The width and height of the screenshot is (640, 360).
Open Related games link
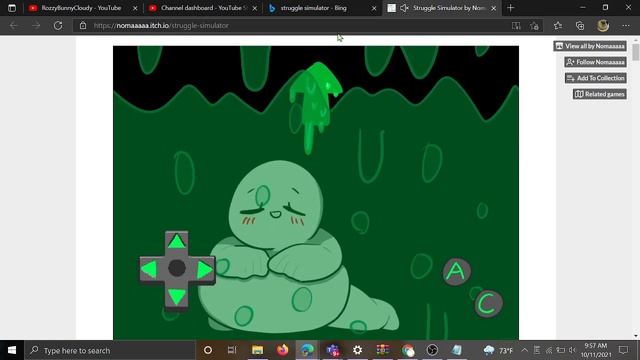click(x=599, y=94)
